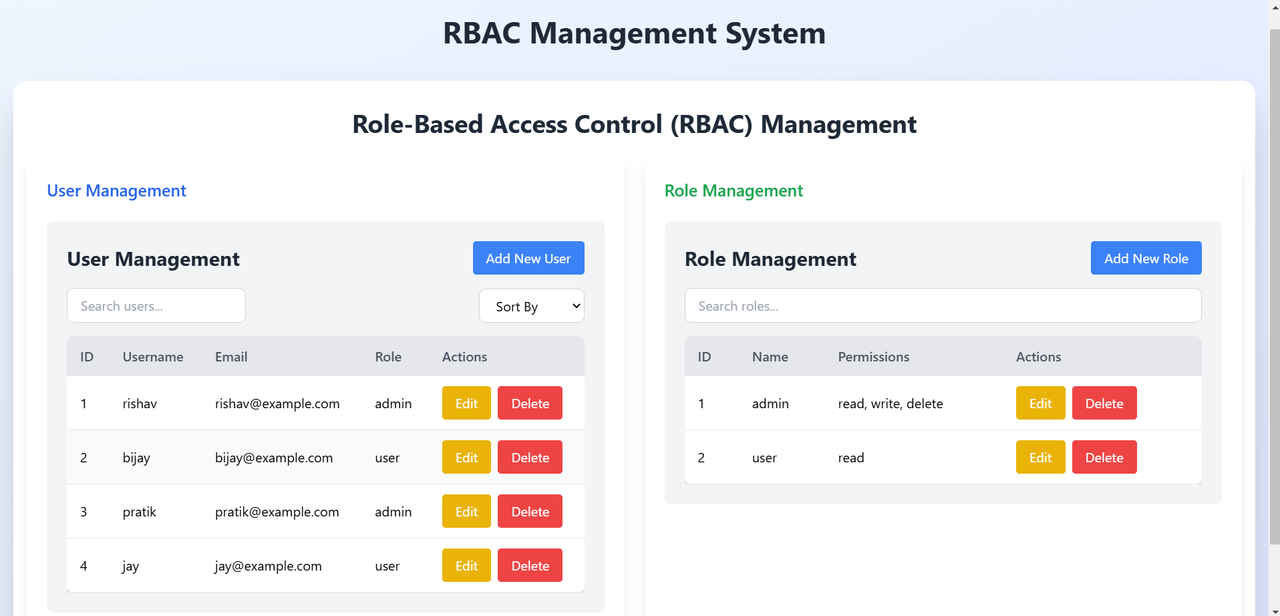Image resolution: width=1280 pixels, height=616 pixels.
Task: Click the RBAC Management System title
Action: point(634,33)
